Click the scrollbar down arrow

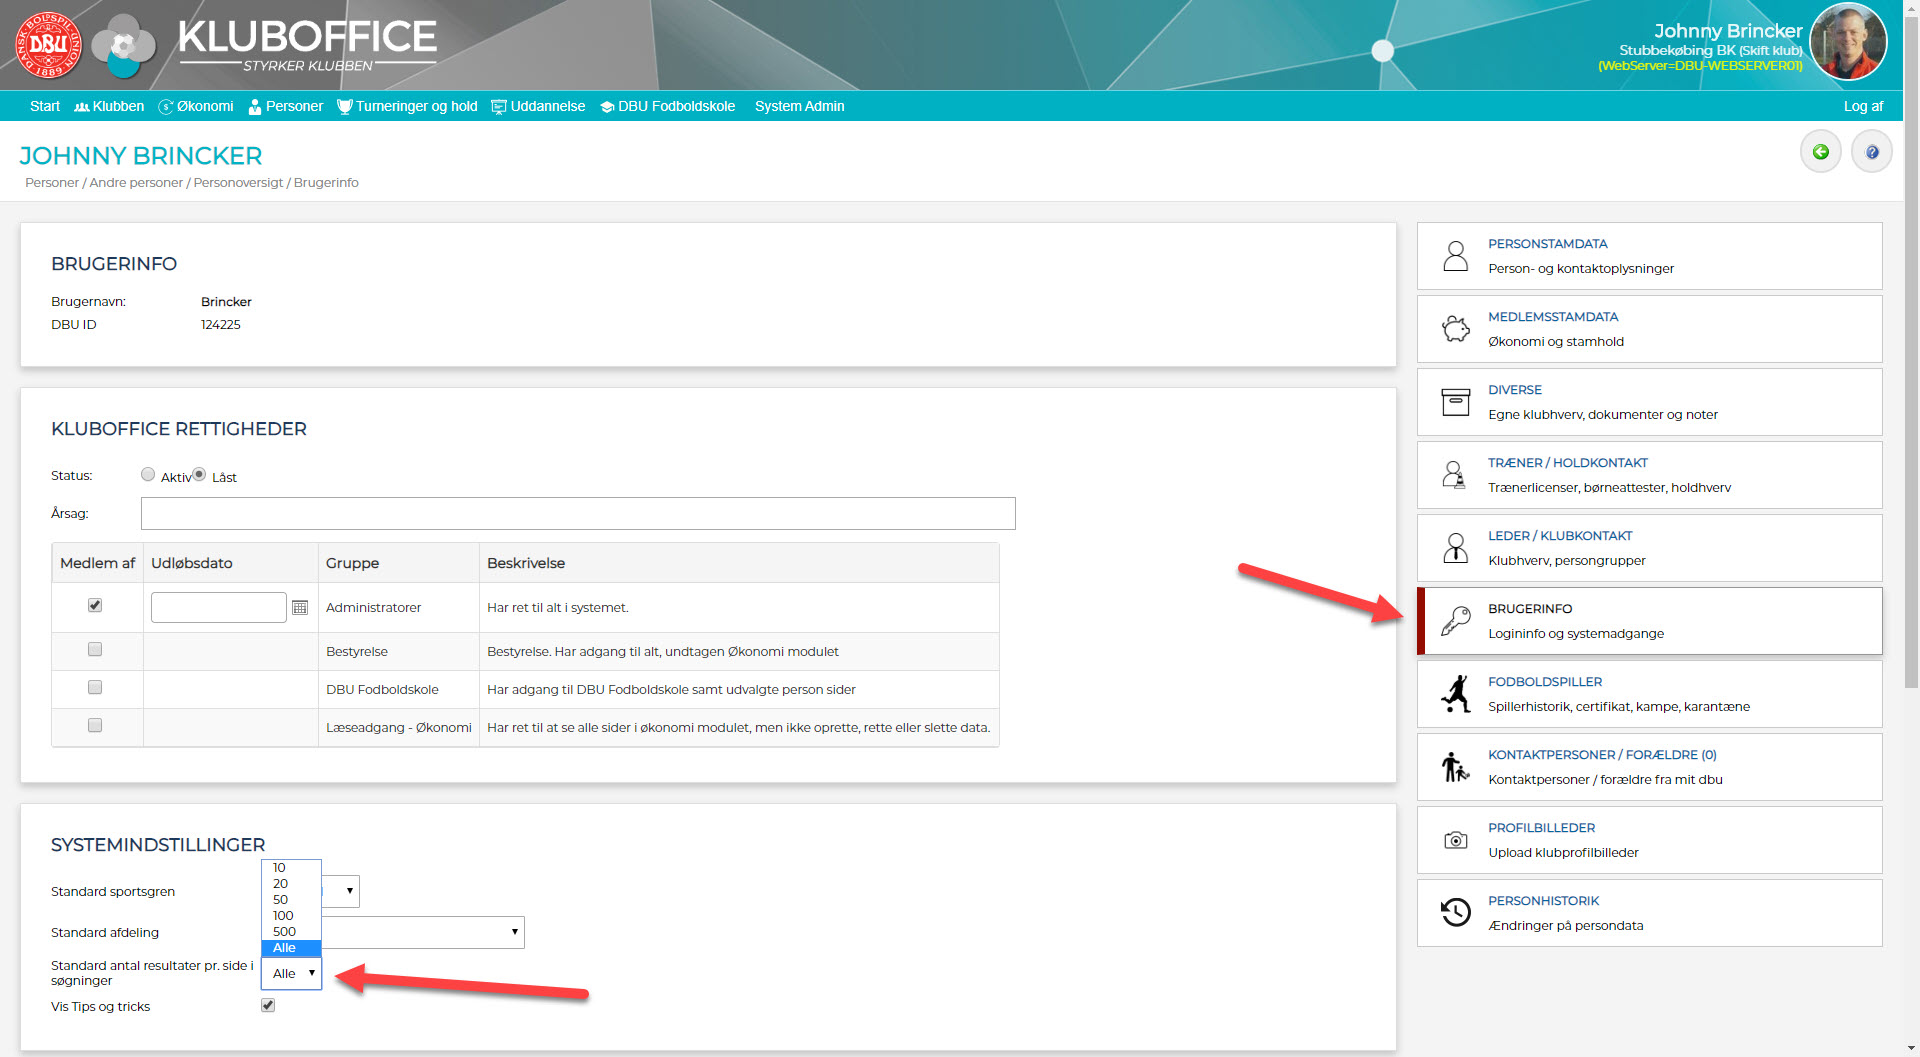[x=1911, y=1048]
